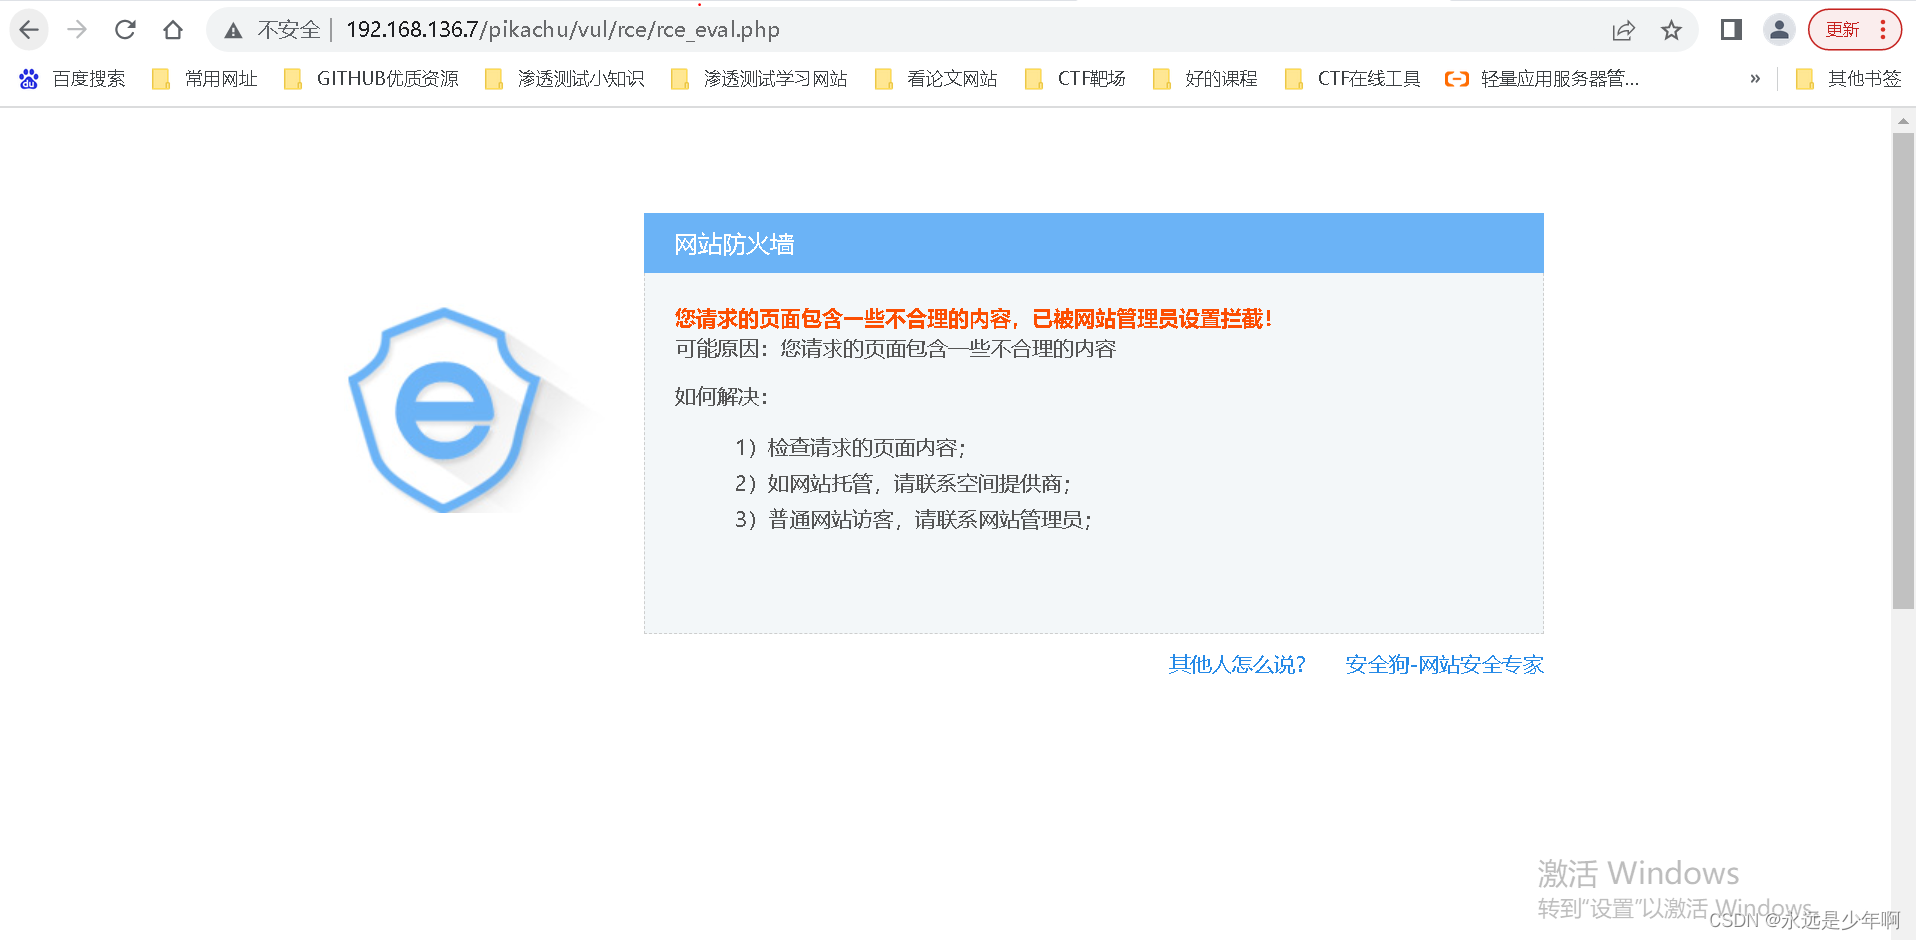The image size is (1916, 940).
Task: Open the 其他书签 folder
Action: (1849, 79)
